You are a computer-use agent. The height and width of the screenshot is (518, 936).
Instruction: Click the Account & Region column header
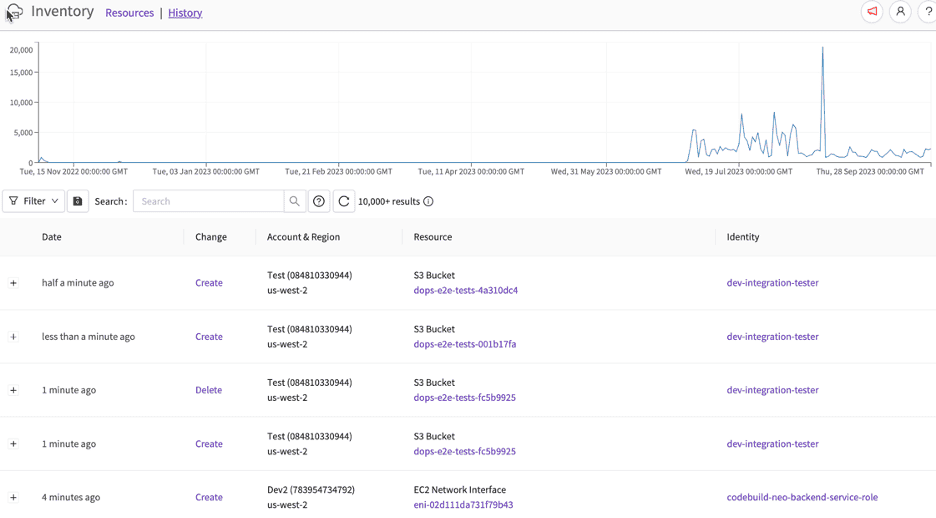coord(303,237)
